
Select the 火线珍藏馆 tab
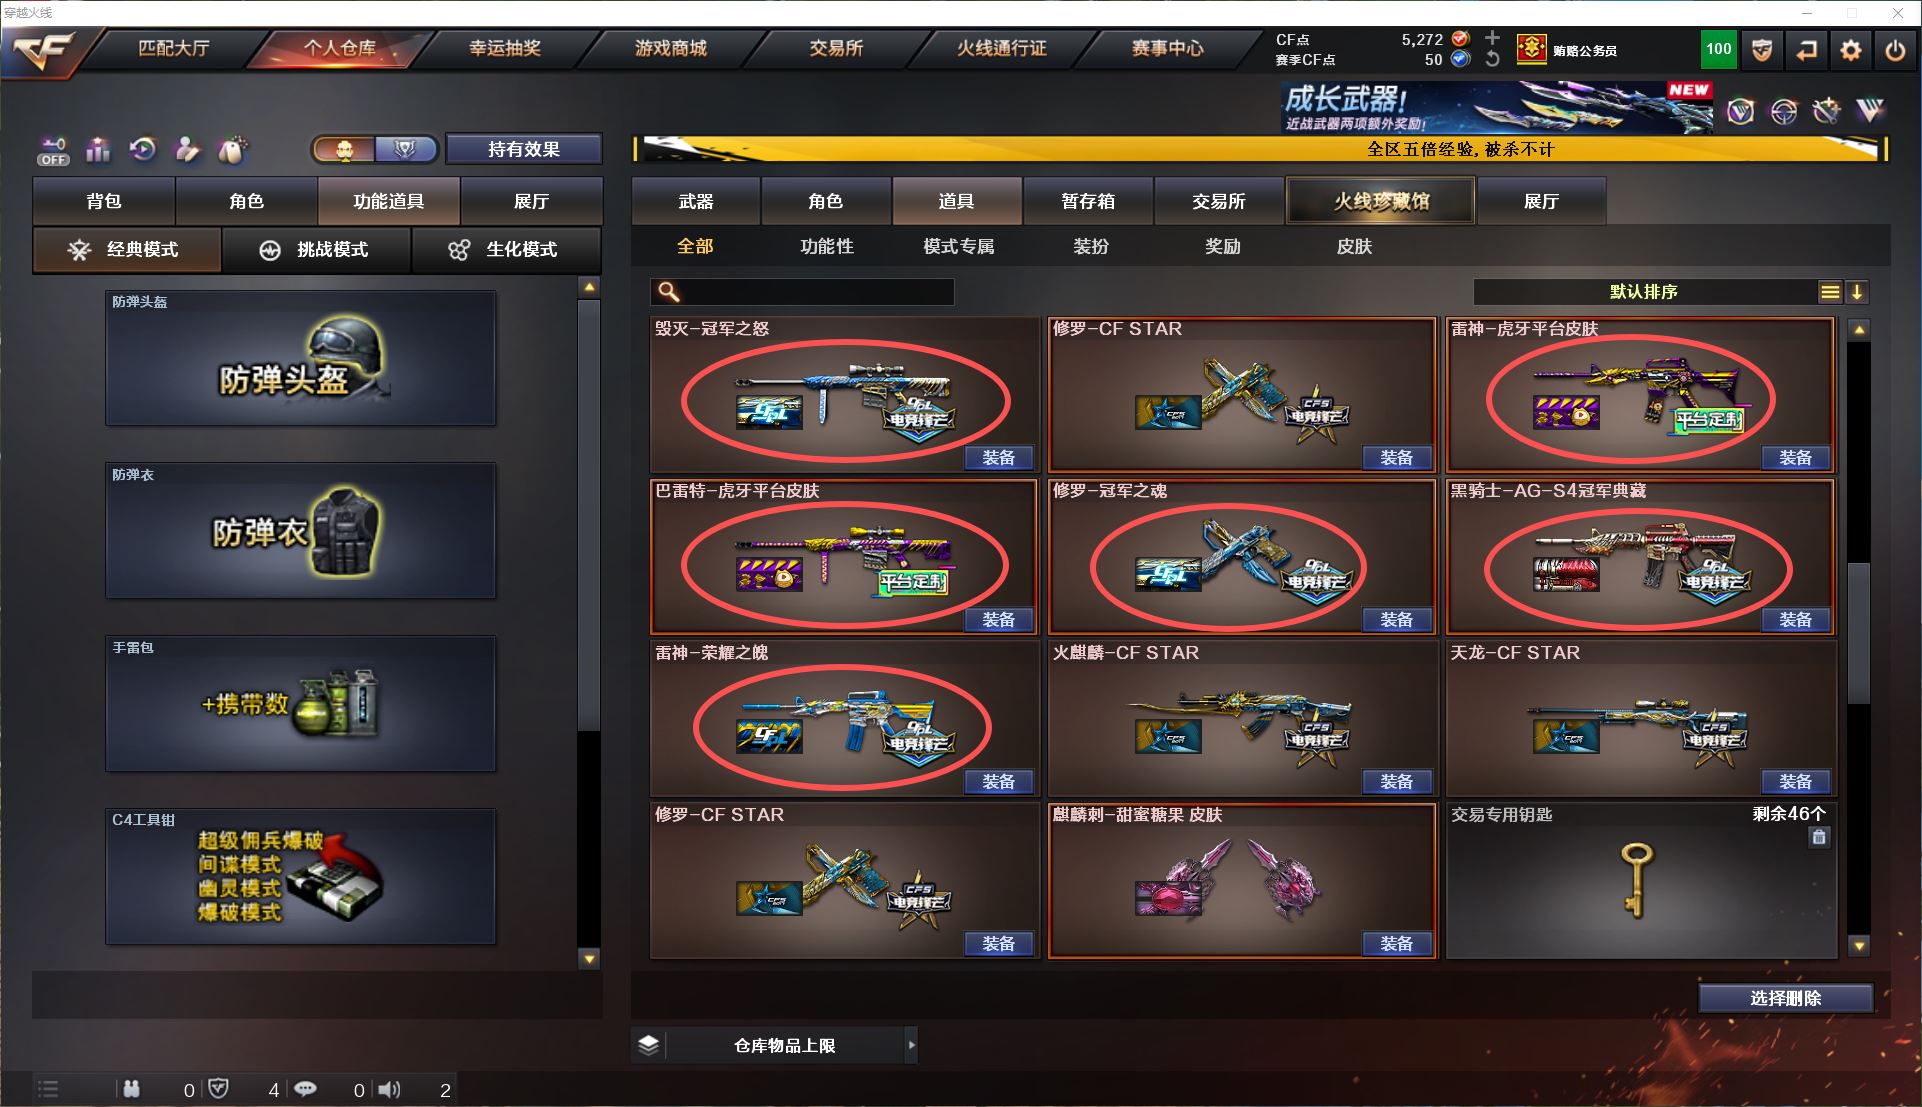(x=1381, y=201)
